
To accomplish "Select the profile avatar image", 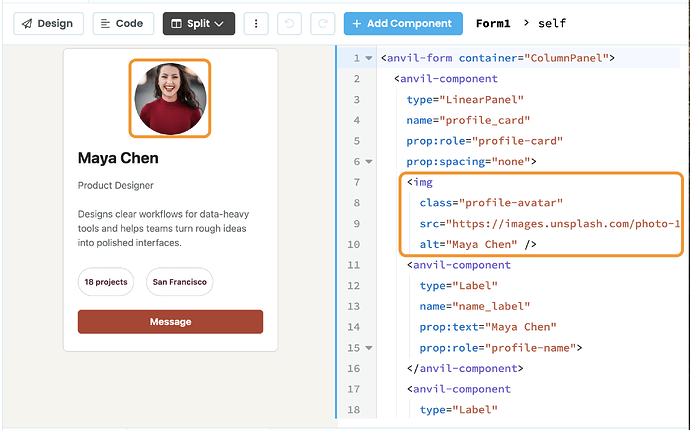I will coord(170,98).
